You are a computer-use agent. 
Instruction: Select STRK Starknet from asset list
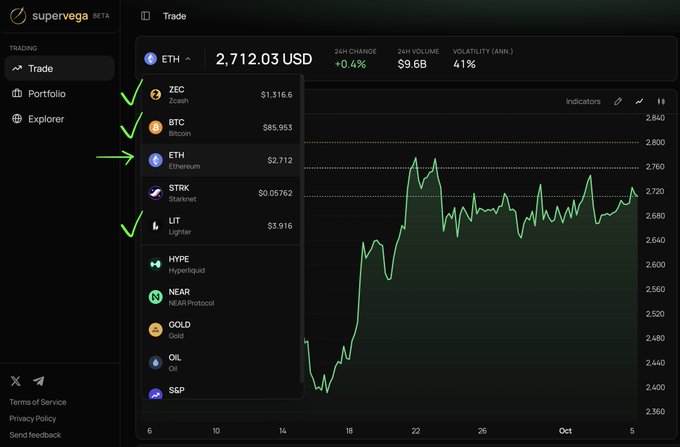(221, 193)
